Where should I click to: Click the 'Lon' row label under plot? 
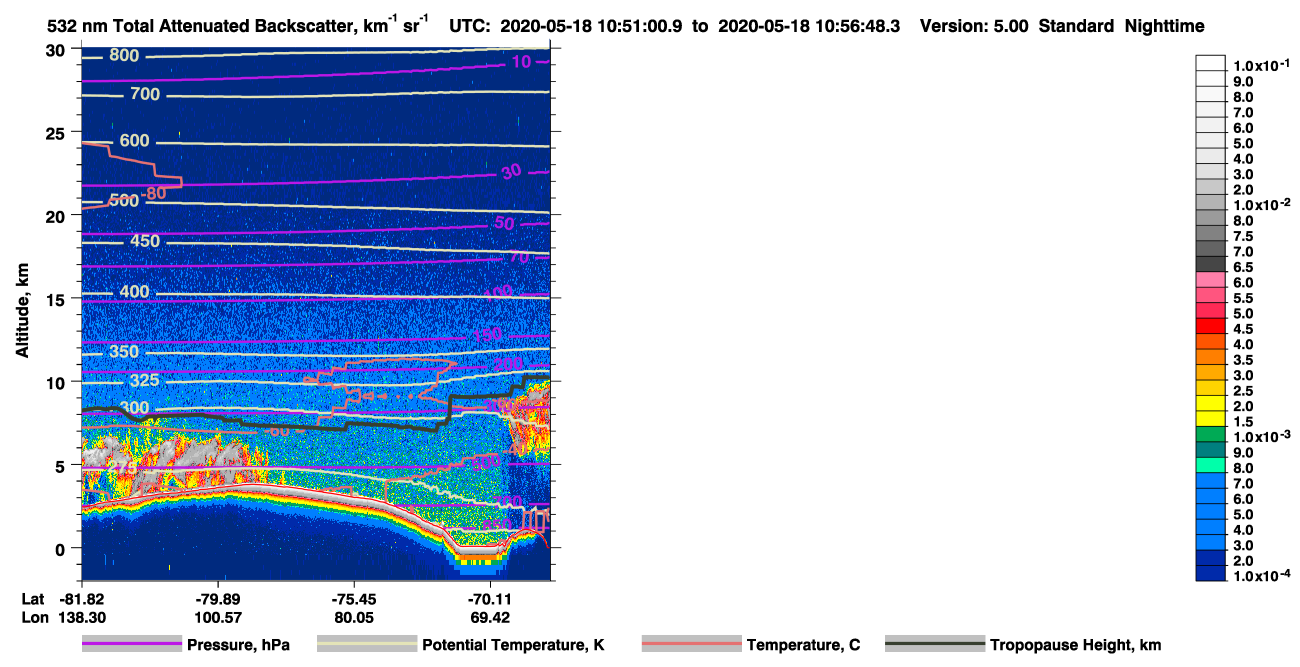(x=35, y=618)
